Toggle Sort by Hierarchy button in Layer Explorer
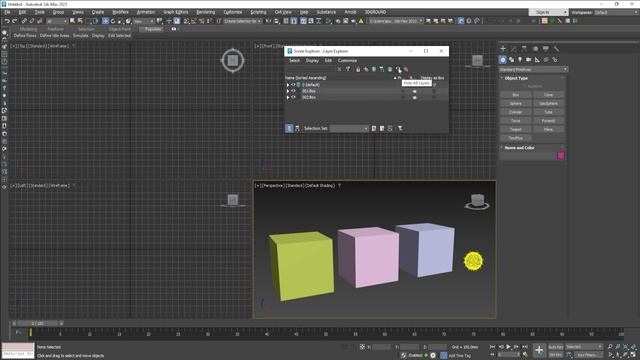The width and height of the screenshot is (640, 360). tap(297, 128)
